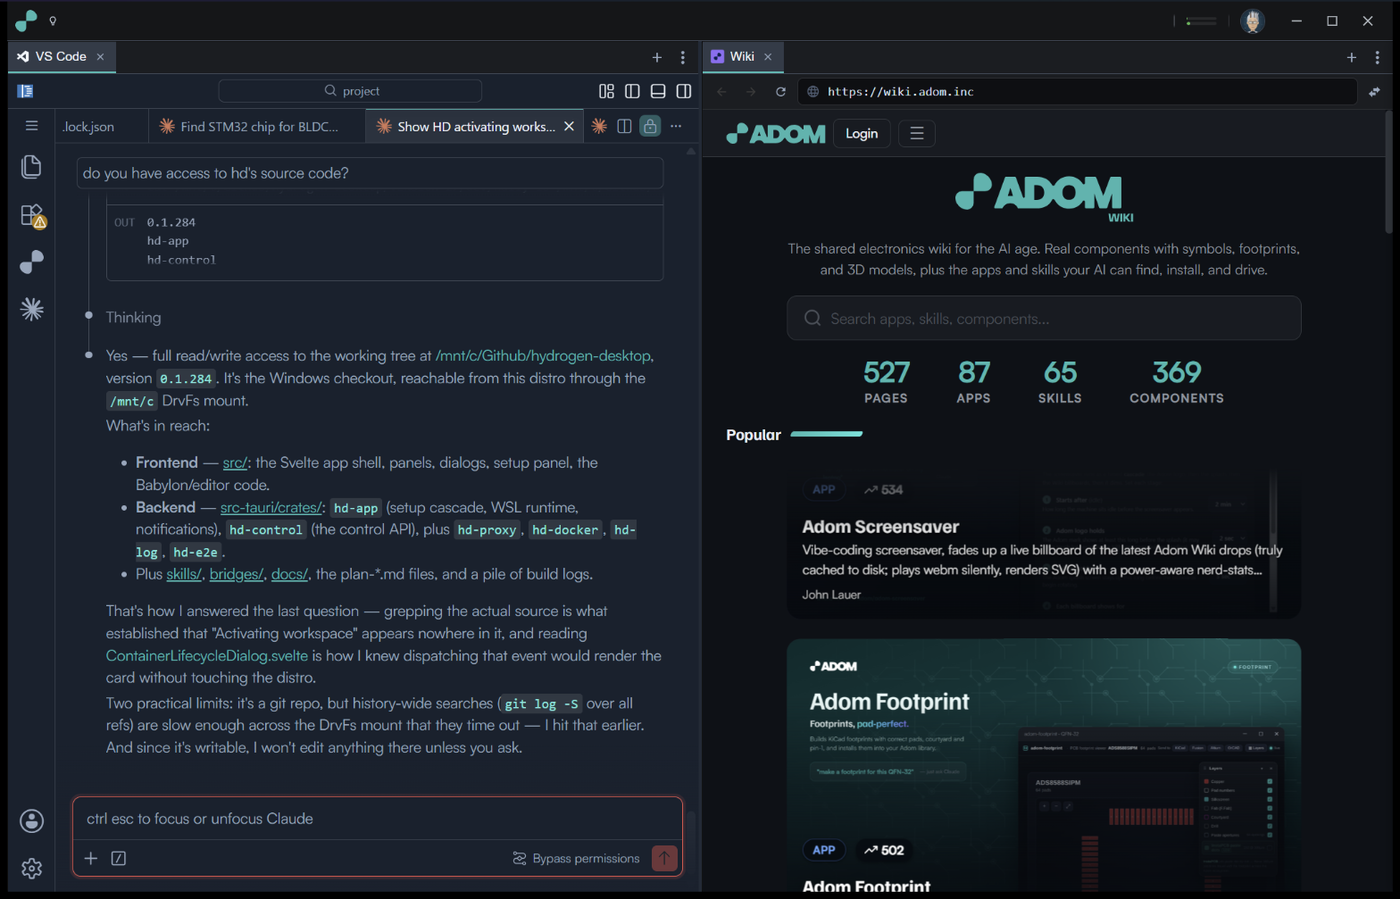The width and height of the screenshot is (1400, 899).
Task: Open the /mnt/c/Github/hydrogen-desktop path link
Action: pyautogui.click(x=544, y=356)
